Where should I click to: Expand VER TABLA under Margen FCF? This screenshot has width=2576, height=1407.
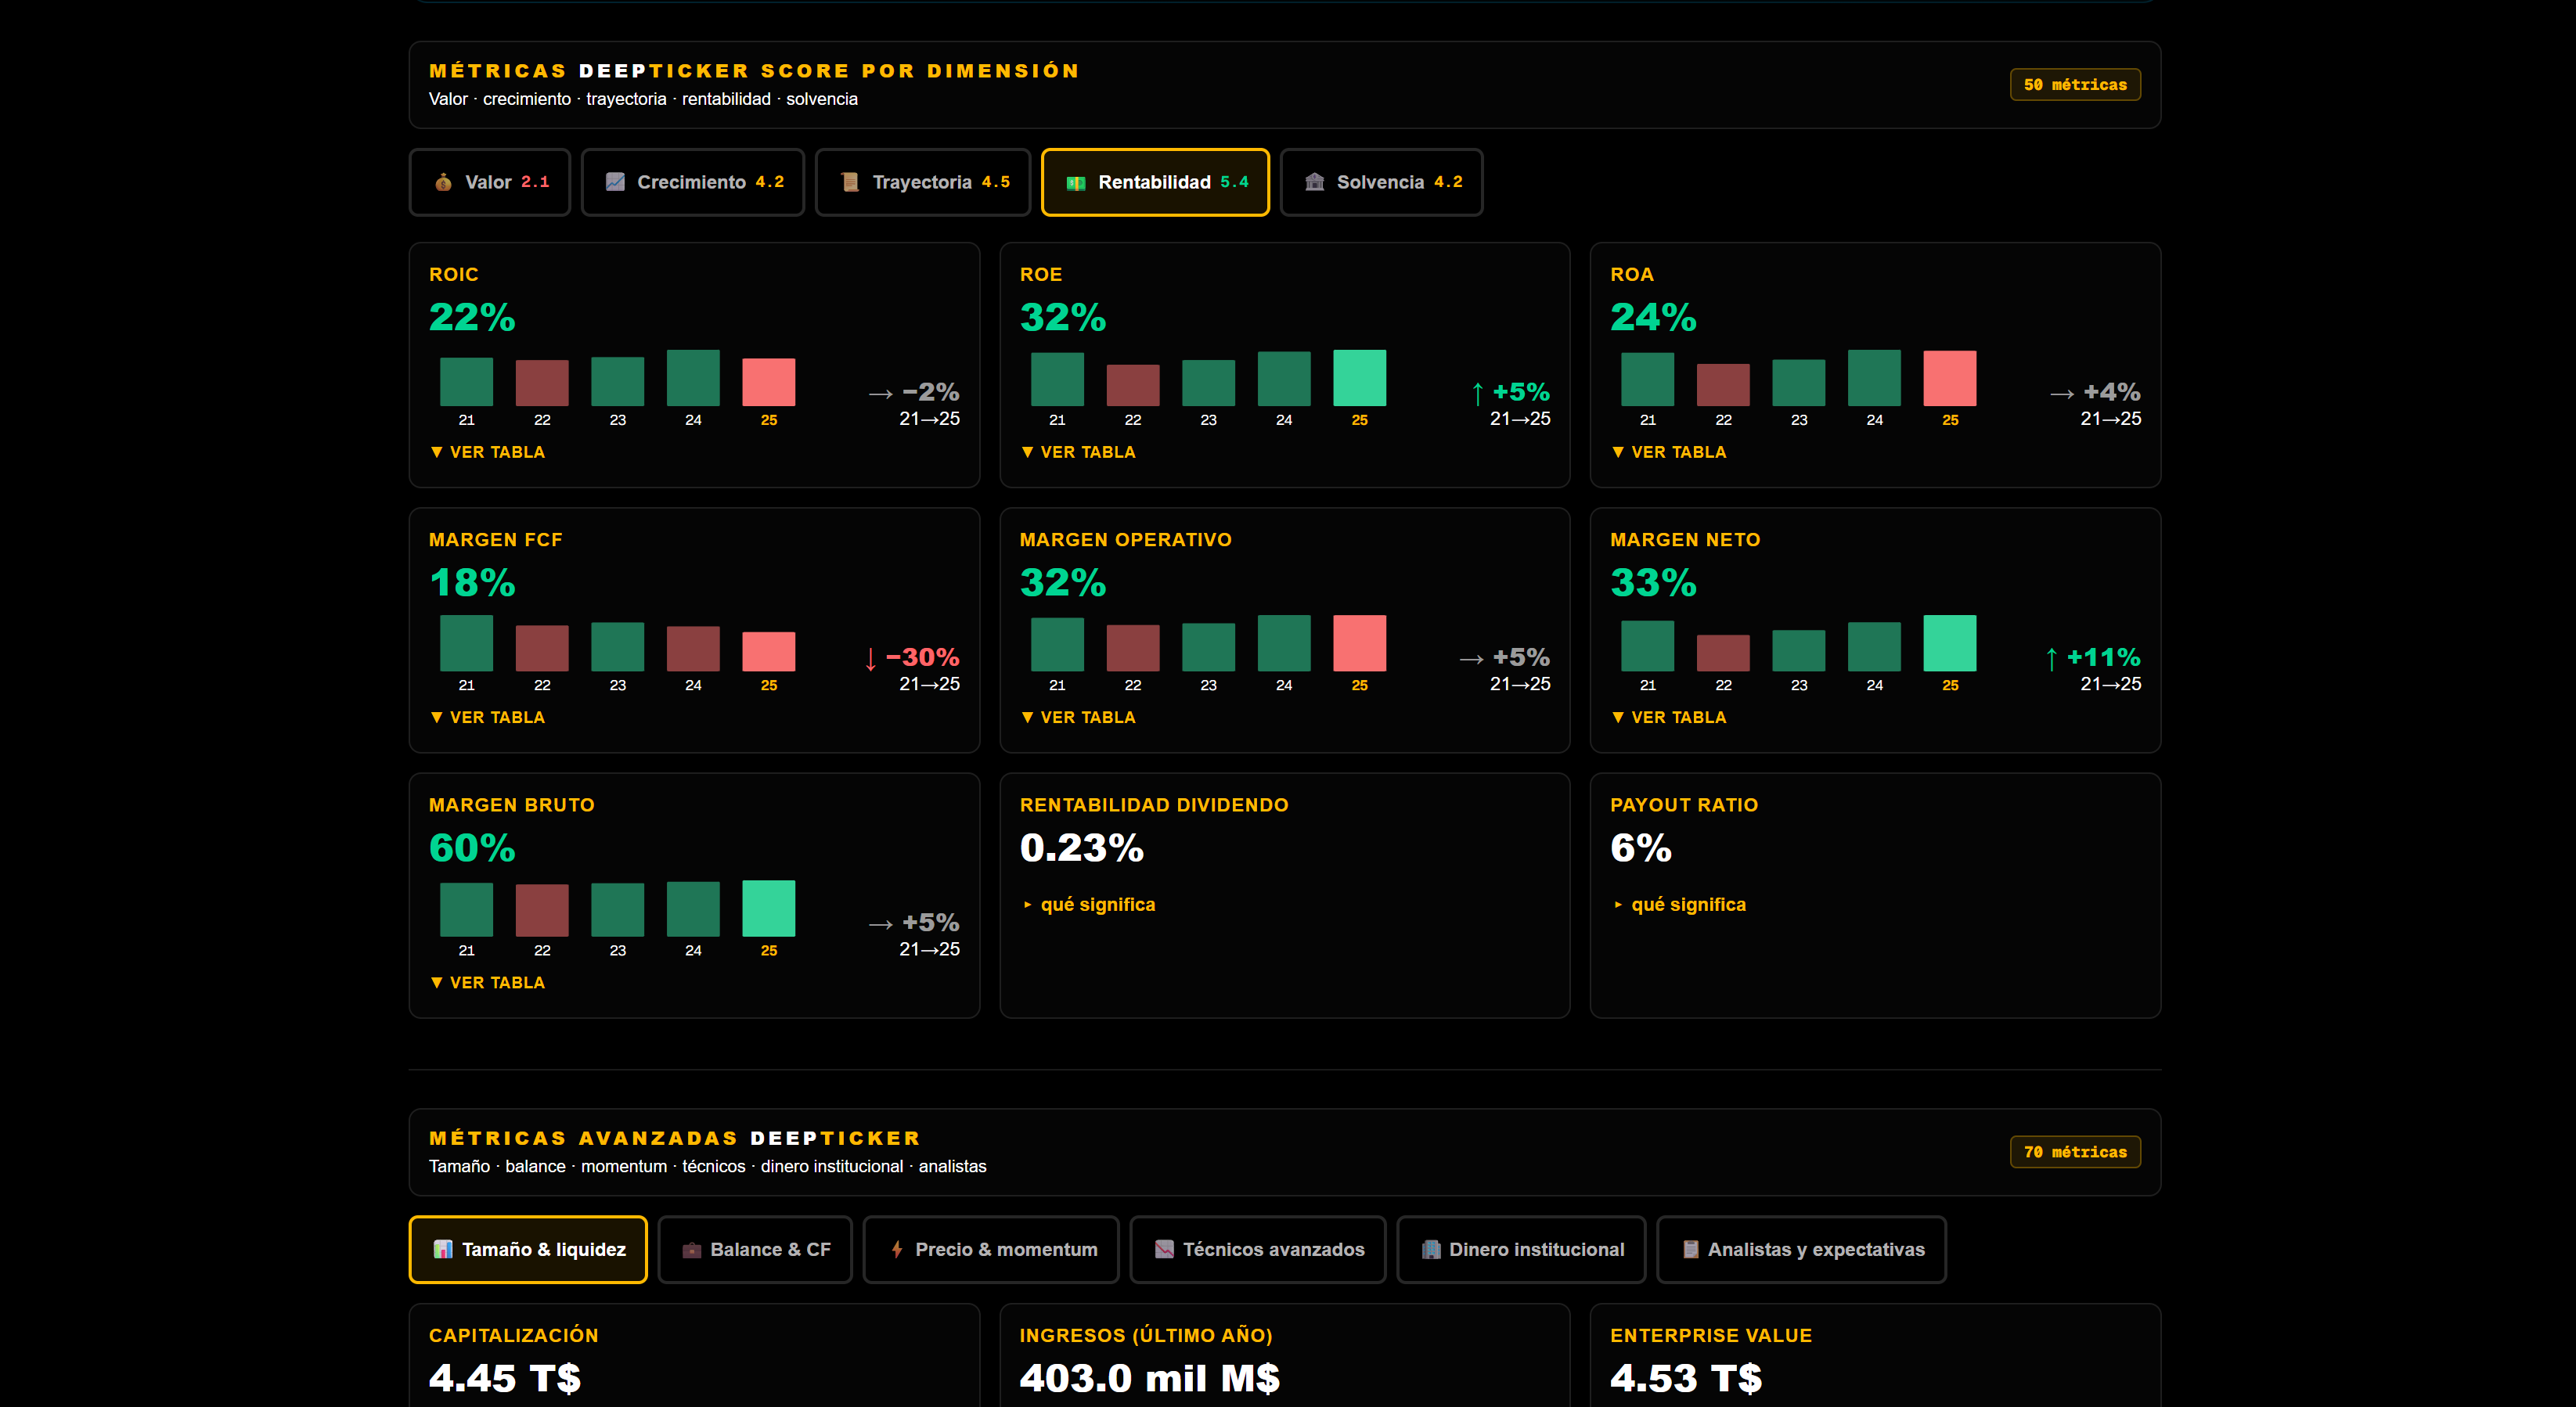(487, 717)
